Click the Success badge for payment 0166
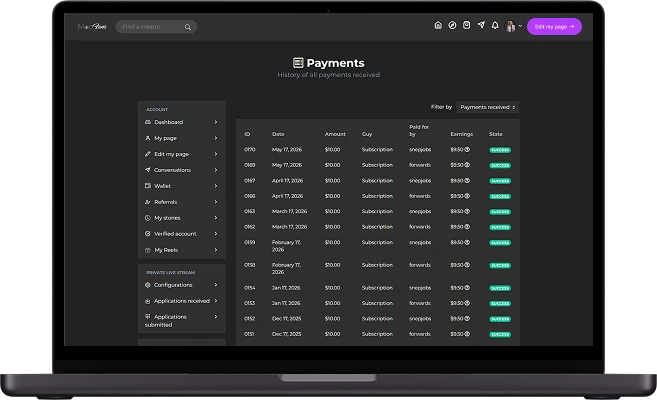The height and width of the screenshot is (401, 657). [x=500, y=197]
